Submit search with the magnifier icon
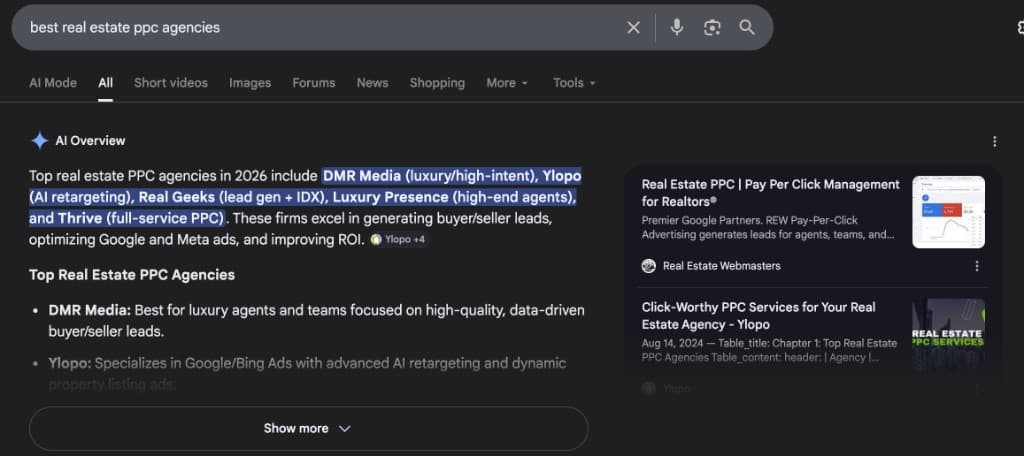Viewport: 1024px width, 456px height. [746, 27]
